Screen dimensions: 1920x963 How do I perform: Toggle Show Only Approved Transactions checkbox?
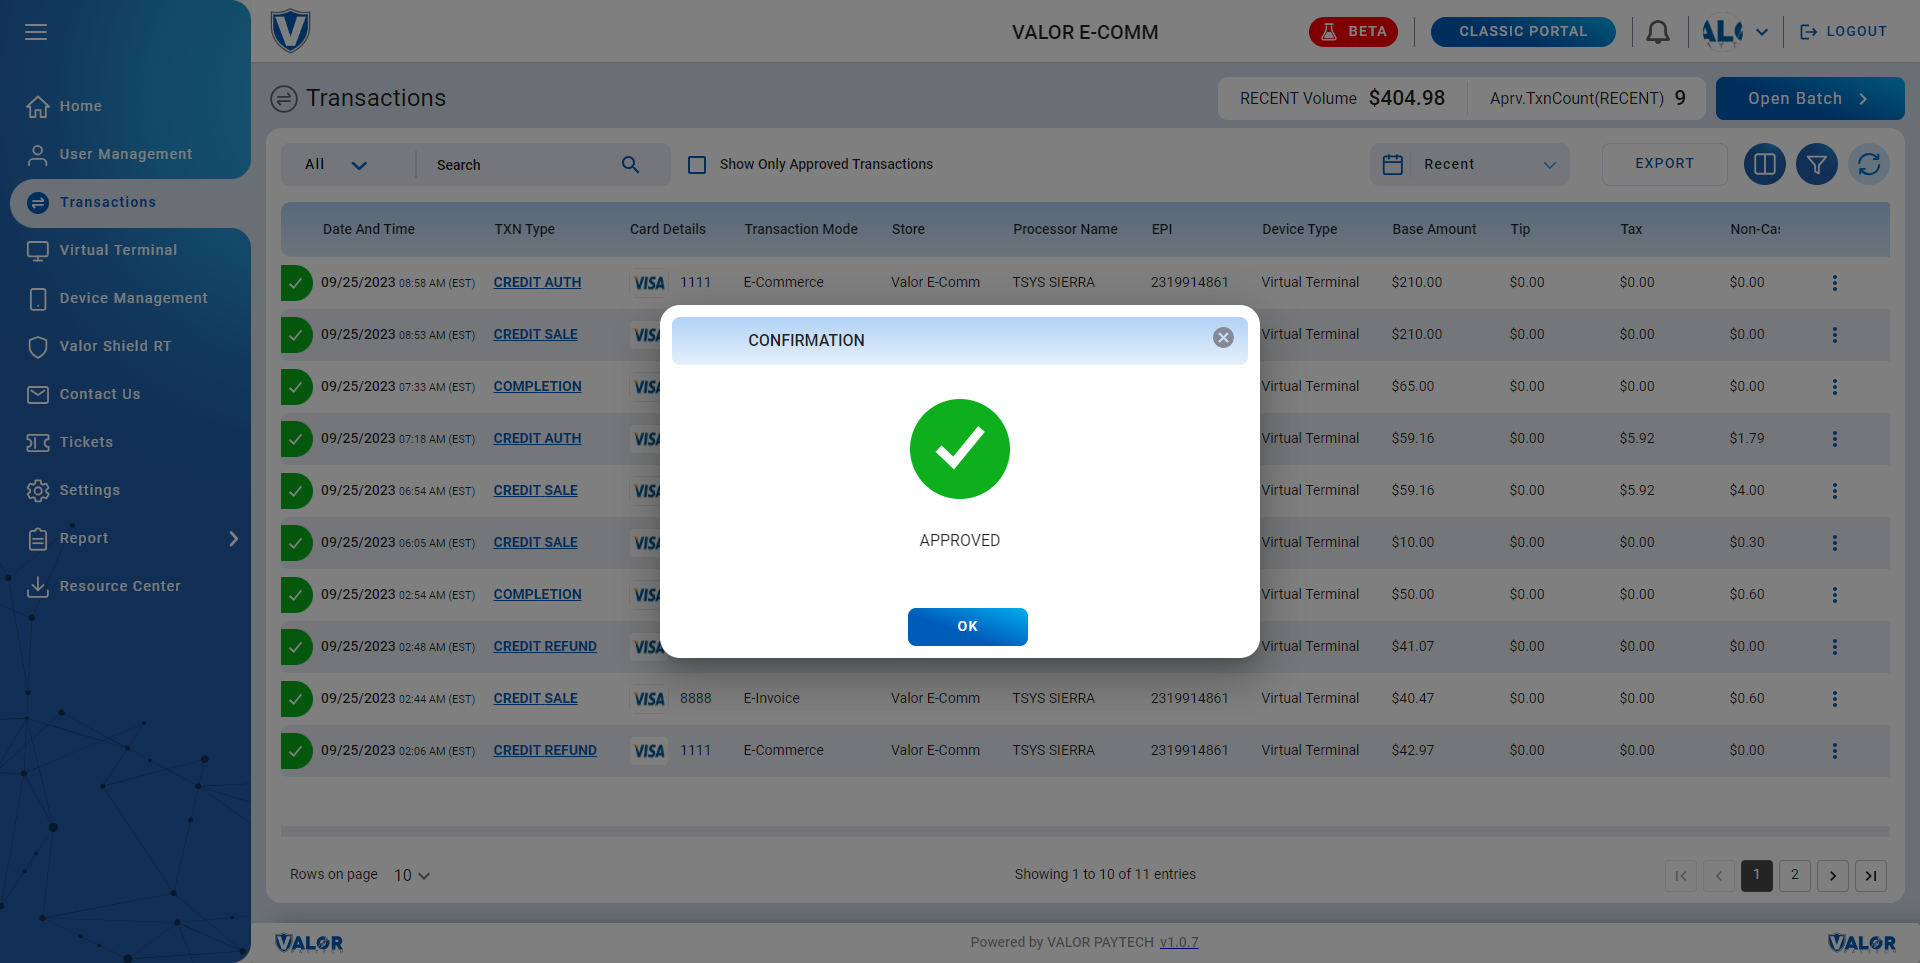pos(697,165)
